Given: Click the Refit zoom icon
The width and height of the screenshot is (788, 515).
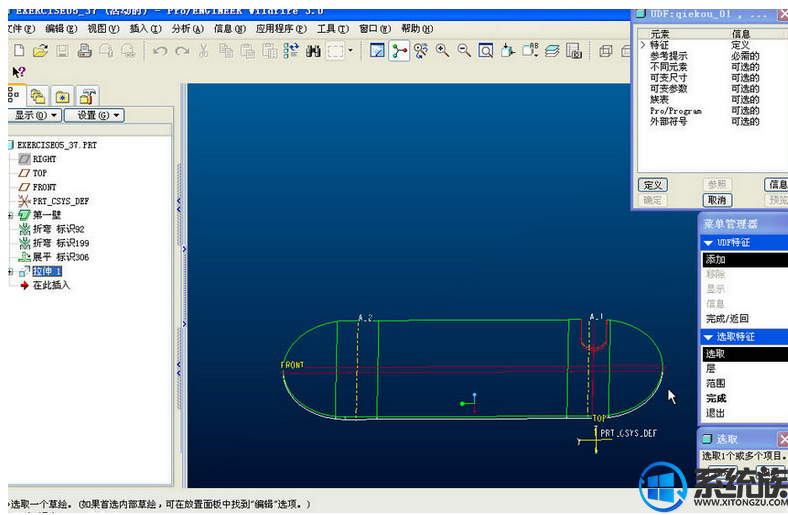Looking at the screenshot, I should tap(485, 51).
